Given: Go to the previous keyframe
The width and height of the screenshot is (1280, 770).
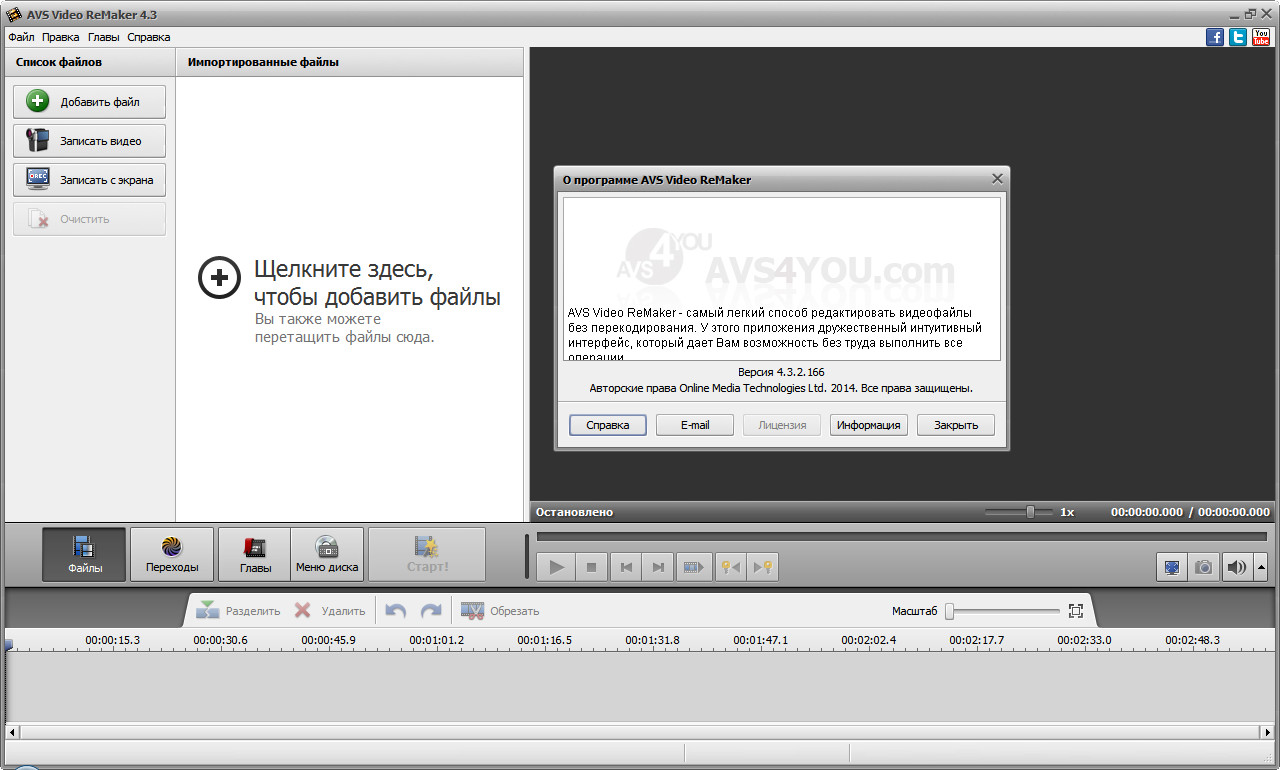Looking at the screenshot, I should [x=731, y=567].
